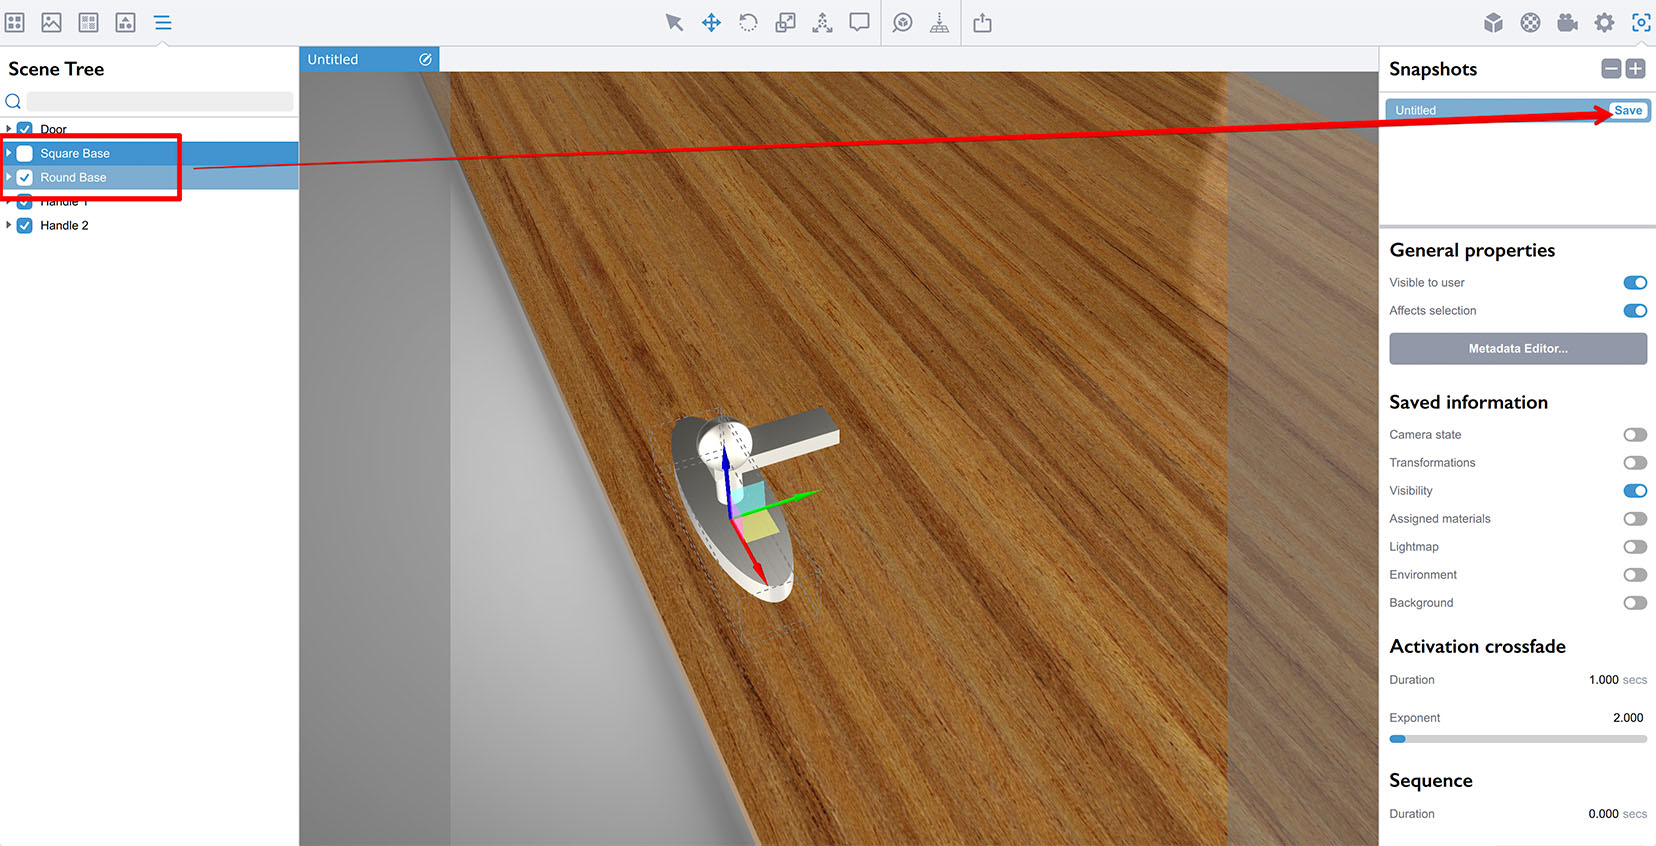The width and height of the screenshot is (1656, 846).
Task: Activate the Rotate tool
Action: point(748,22)
